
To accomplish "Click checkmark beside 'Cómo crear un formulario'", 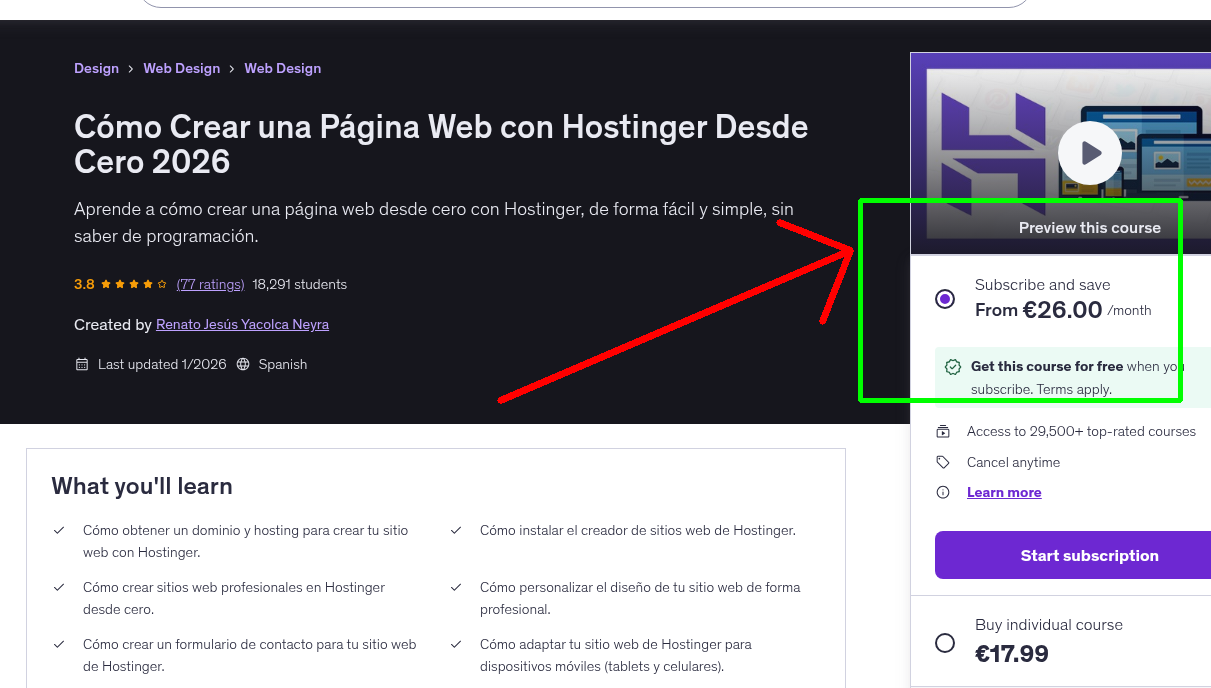I will pos(59,644).
